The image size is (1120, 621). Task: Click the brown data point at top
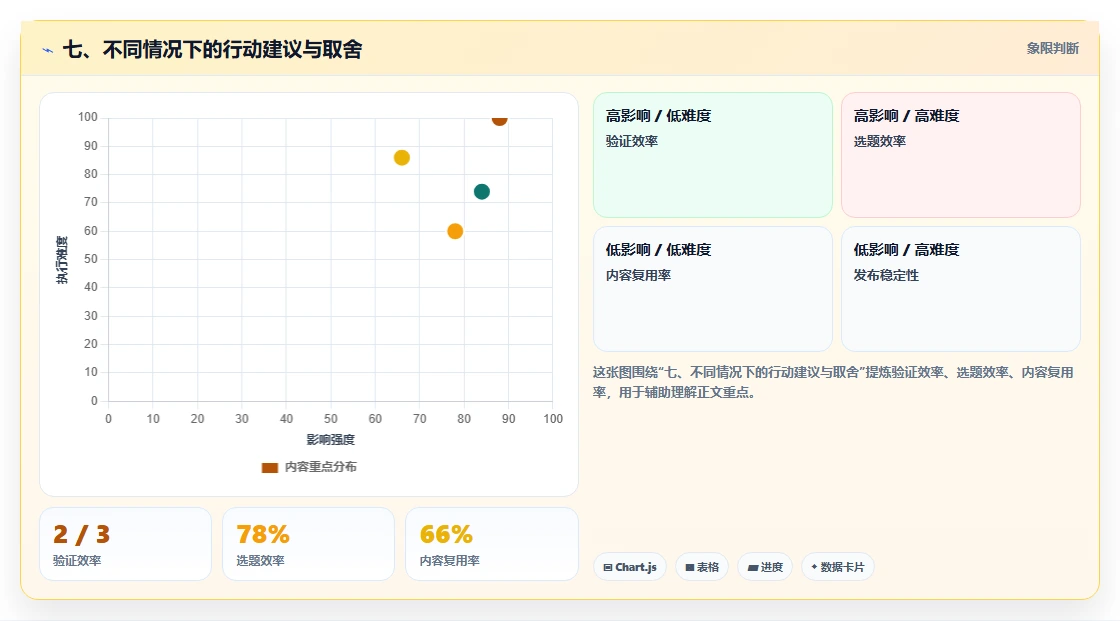pyautogui.click(x=499, y=119)
